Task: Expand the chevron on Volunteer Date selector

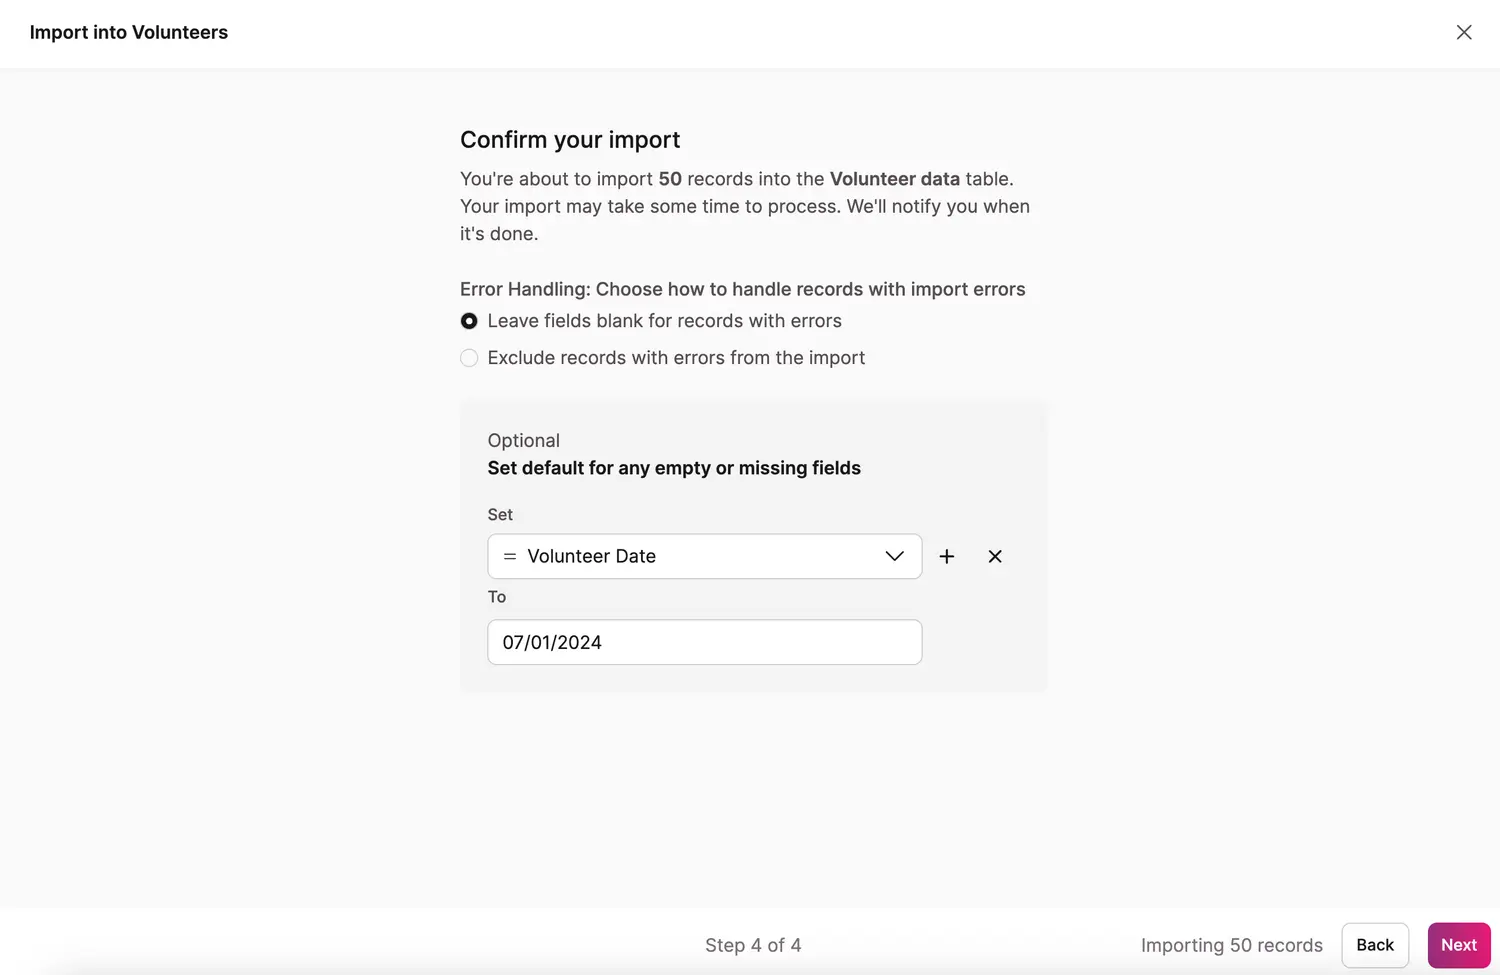Action: pyautogui.click(x=894, y=557)
